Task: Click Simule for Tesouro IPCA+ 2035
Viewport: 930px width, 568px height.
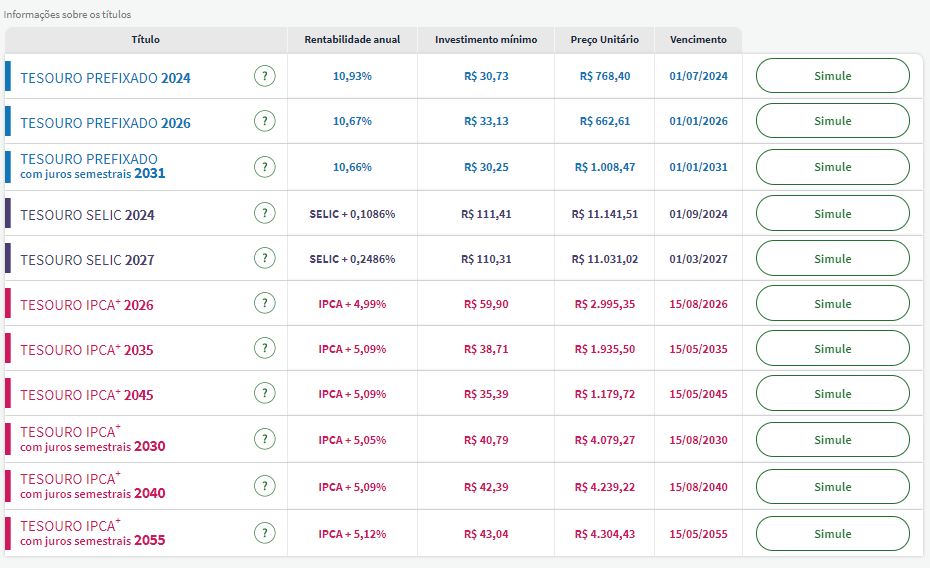Action: (x=833, y=349)
